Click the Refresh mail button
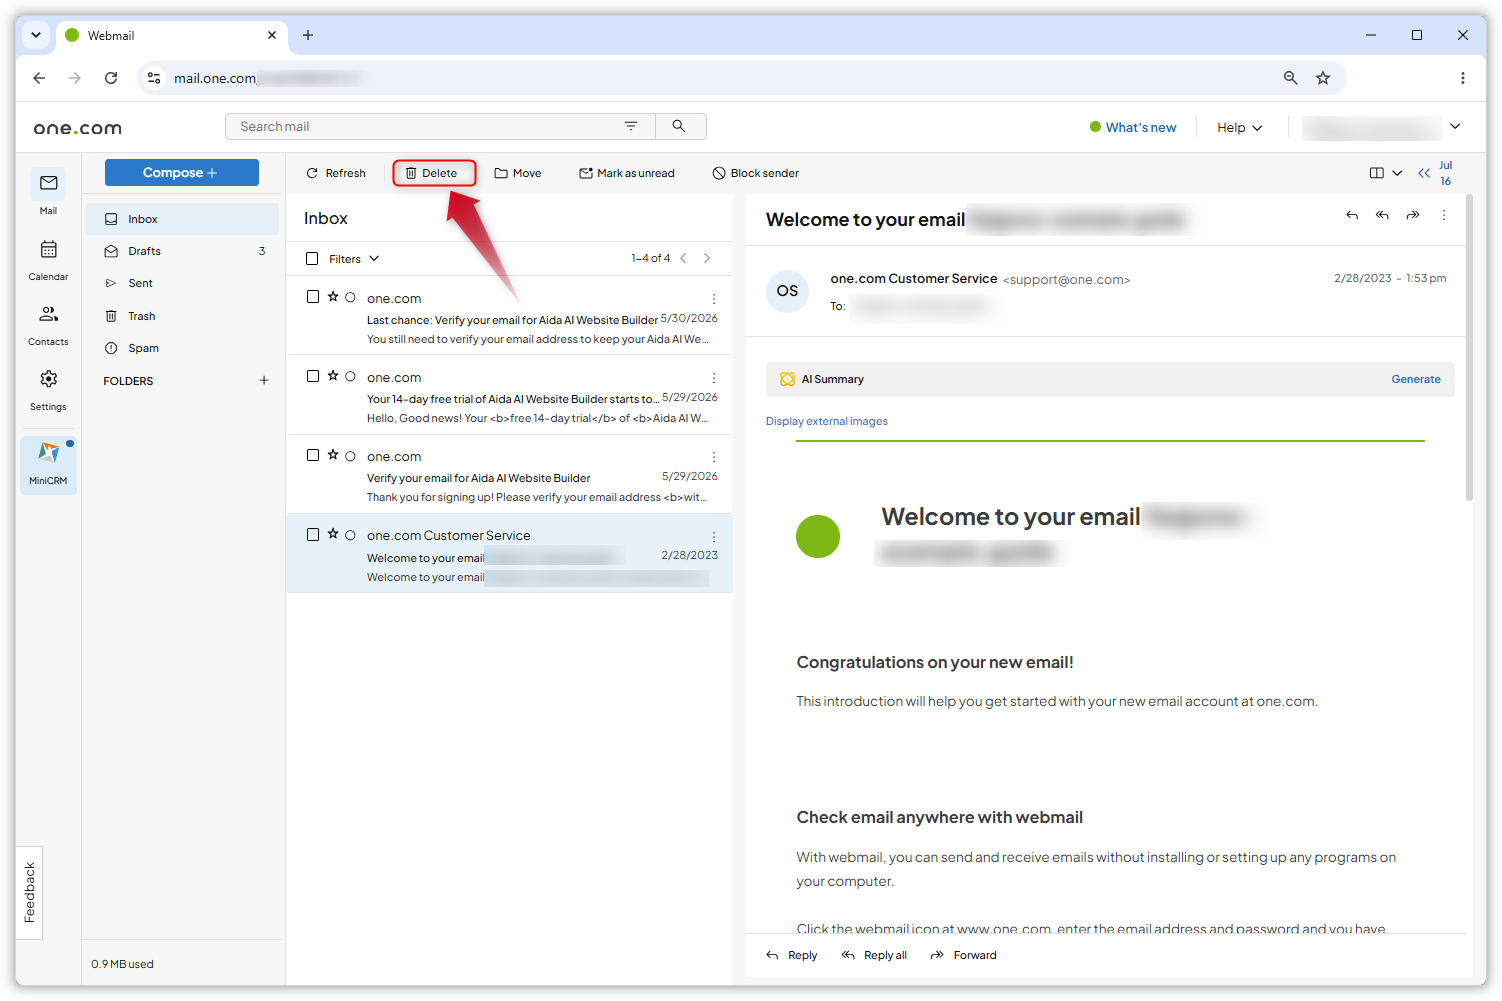 pyautogui.click(x=336, y=173)
